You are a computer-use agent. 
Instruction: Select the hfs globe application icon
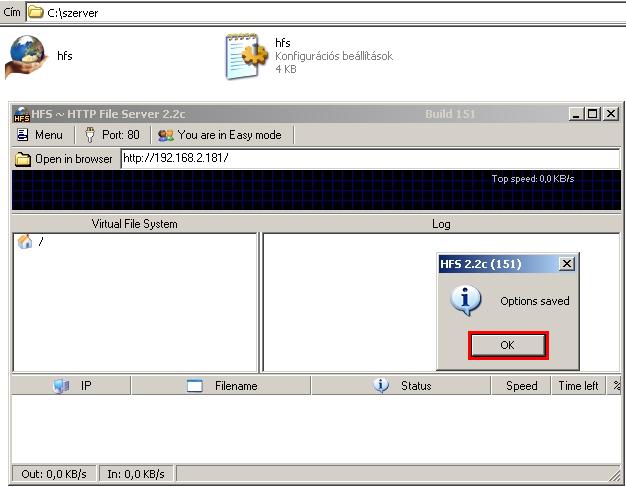click(26, 56)
